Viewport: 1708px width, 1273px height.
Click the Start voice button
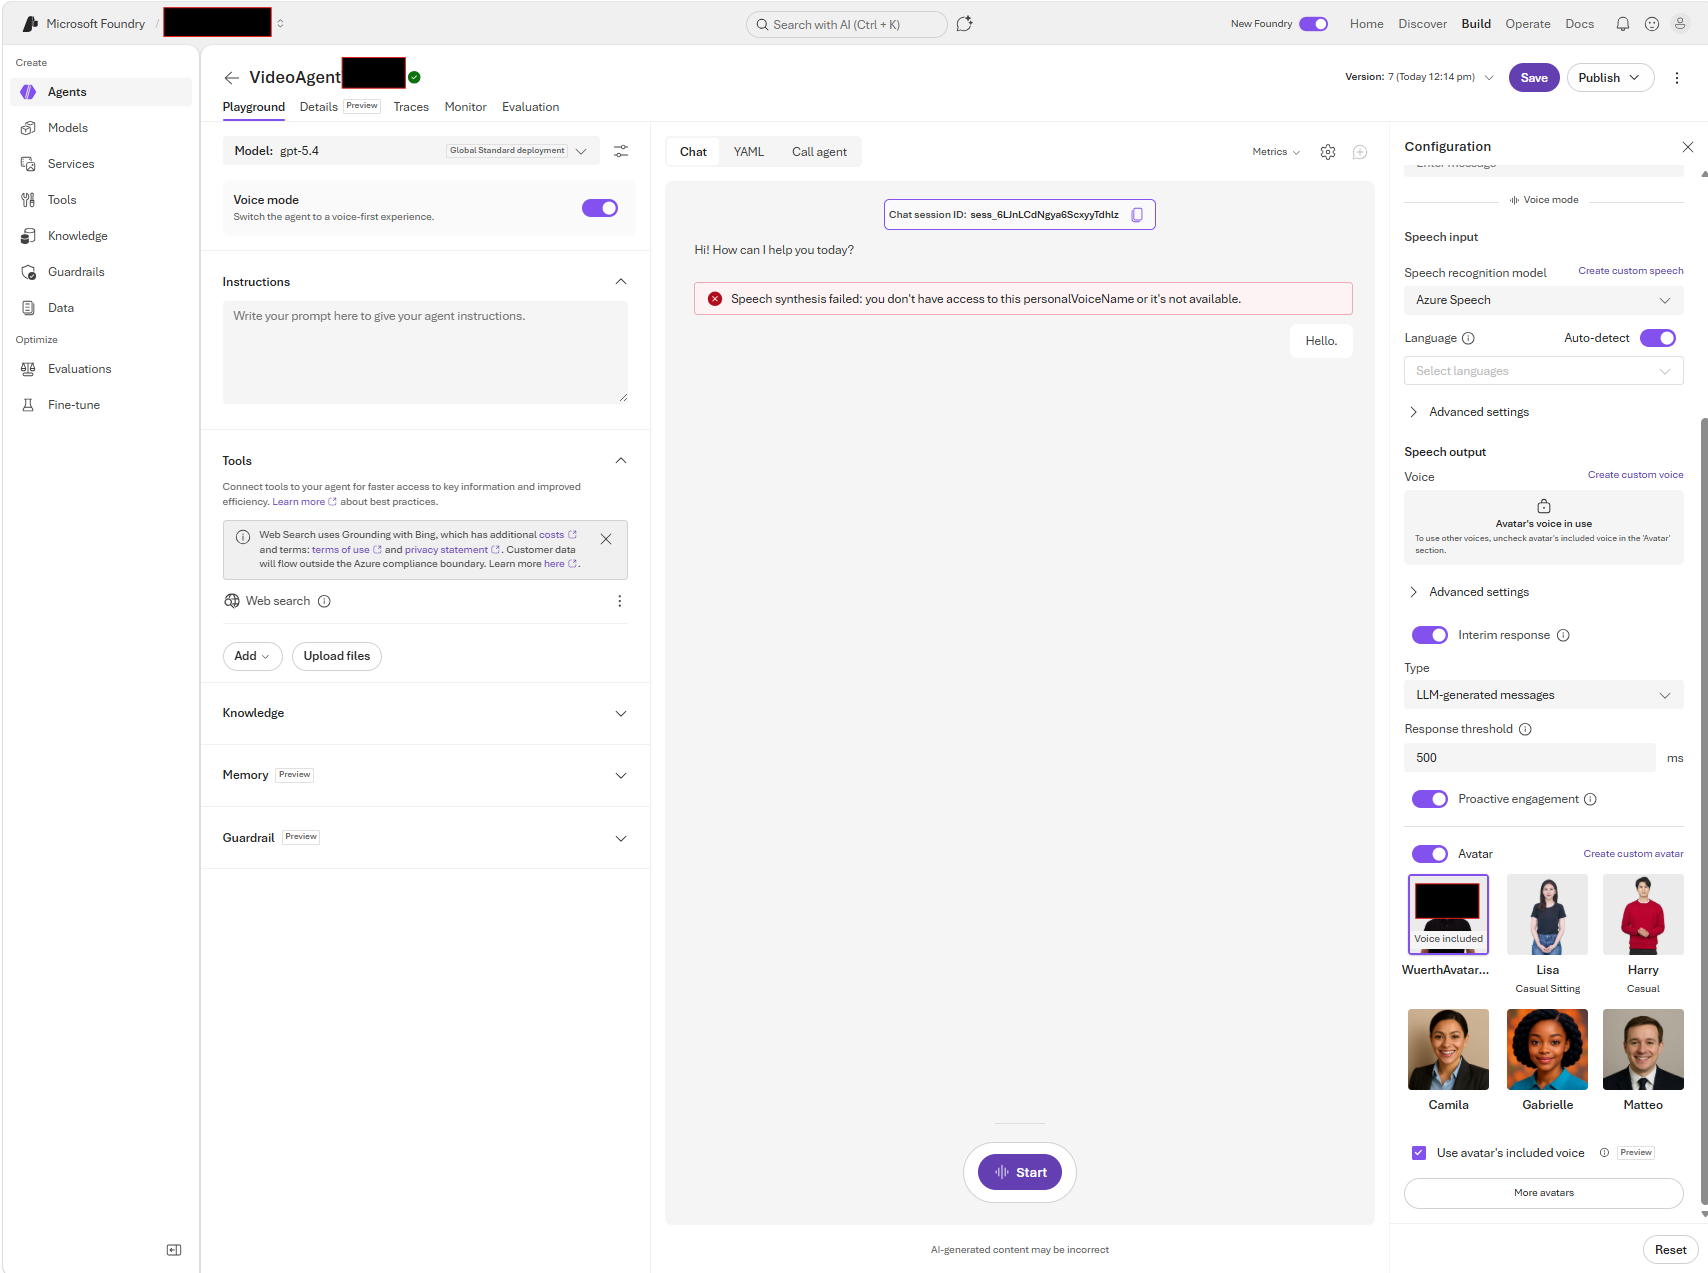pos(1020,1172)
